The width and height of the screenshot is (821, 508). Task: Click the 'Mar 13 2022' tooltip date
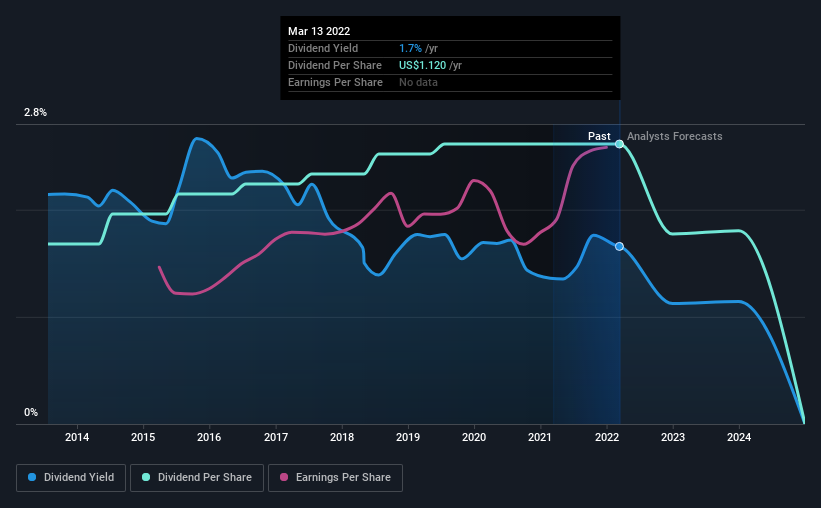[319, 31]
